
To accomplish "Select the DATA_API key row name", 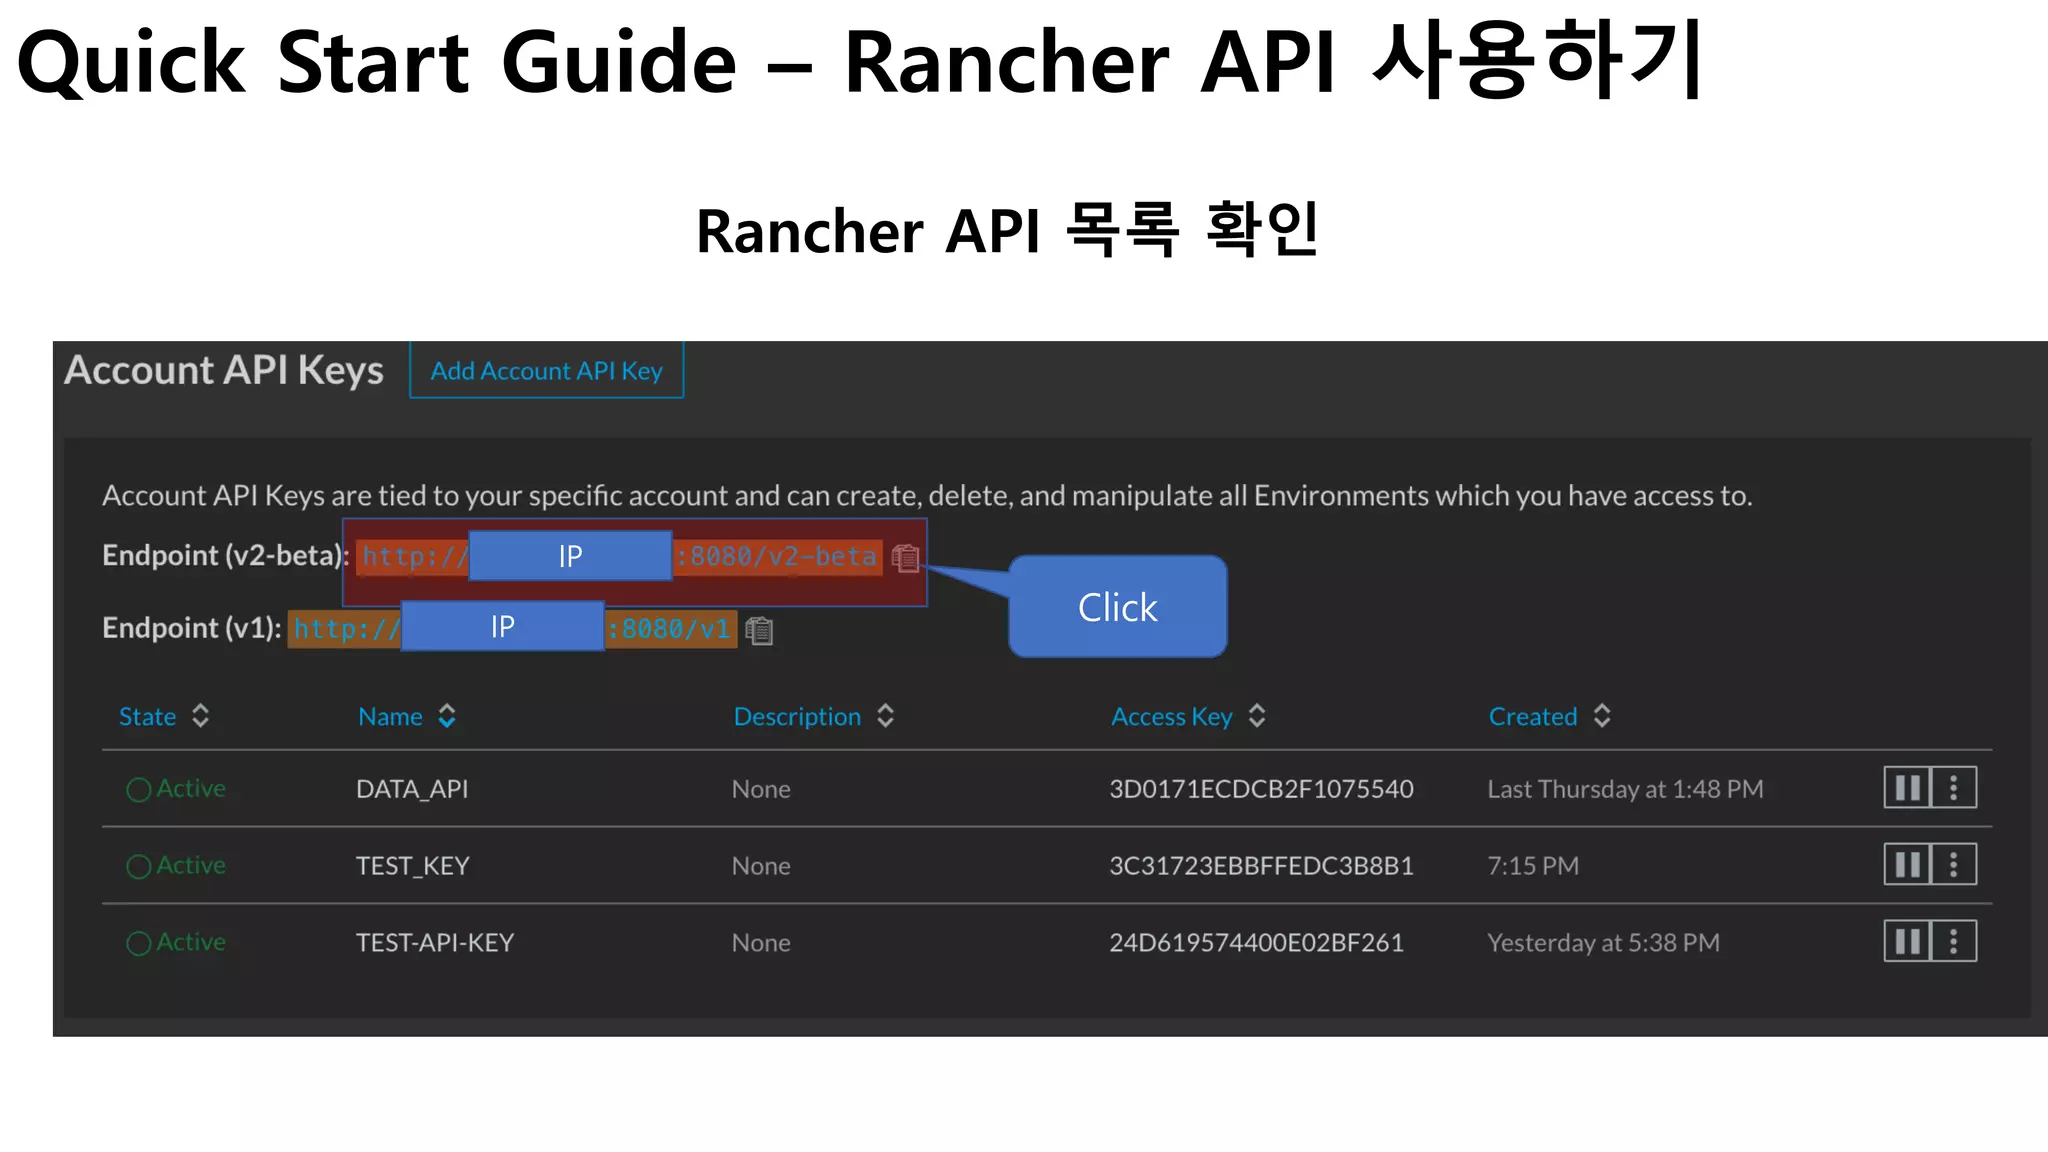I will coord(412,789).
